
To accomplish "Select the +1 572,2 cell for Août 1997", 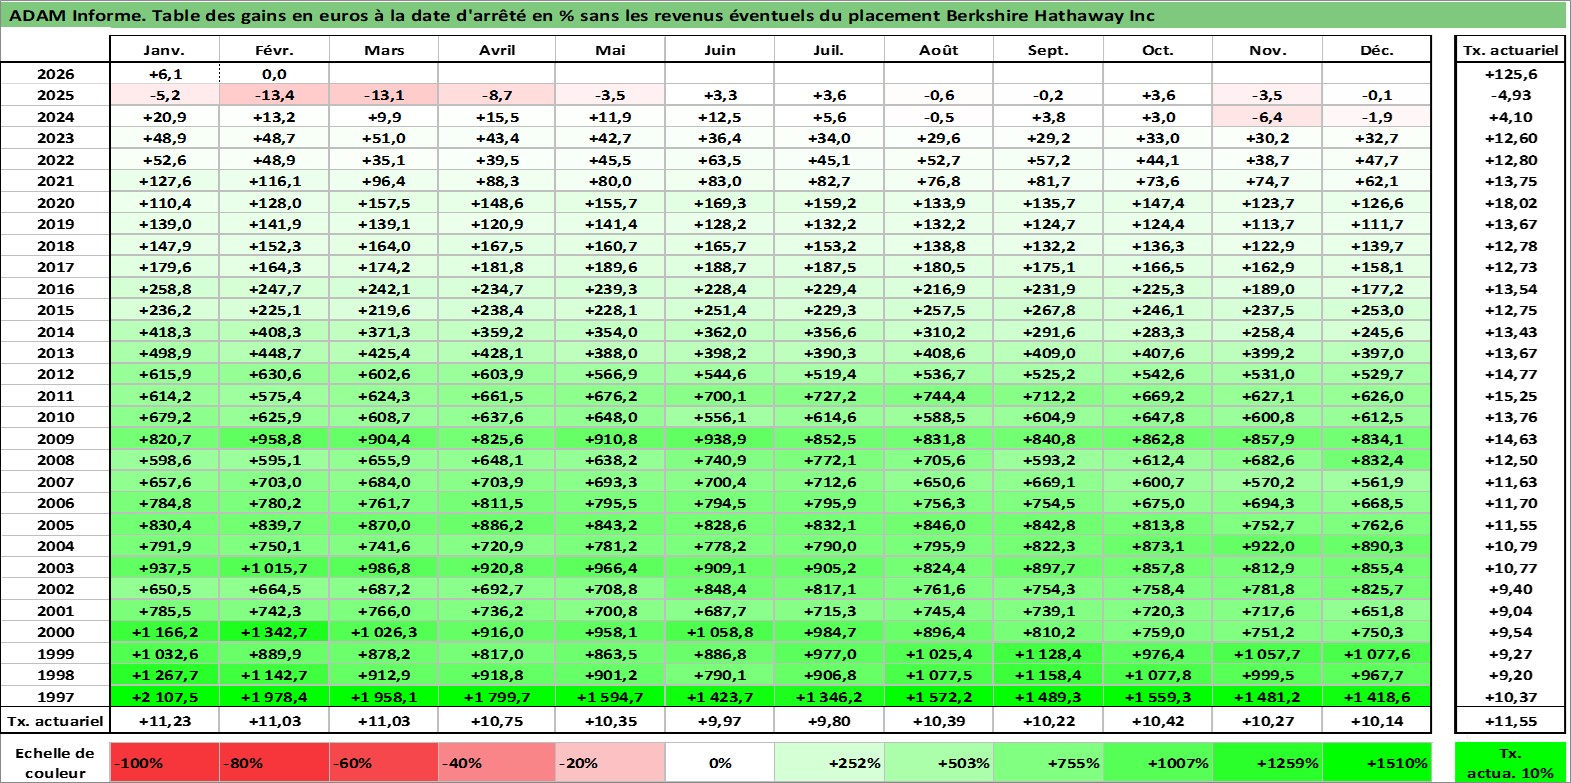I will [x=938, y=697].
